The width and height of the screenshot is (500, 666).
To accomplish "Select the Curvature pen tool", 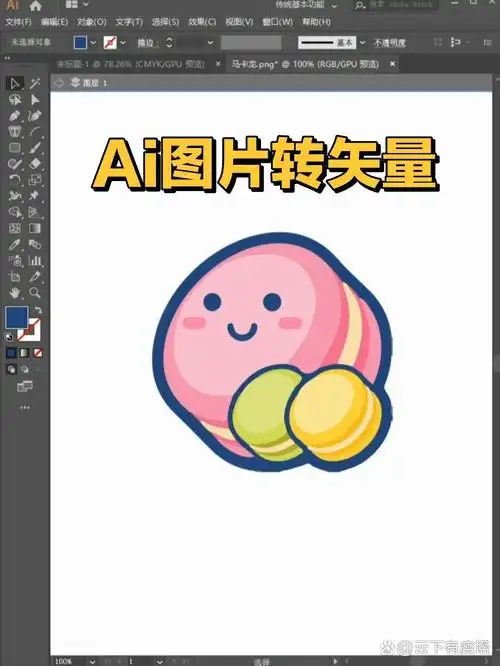I will pyautogui.click(x=35, y=116).
